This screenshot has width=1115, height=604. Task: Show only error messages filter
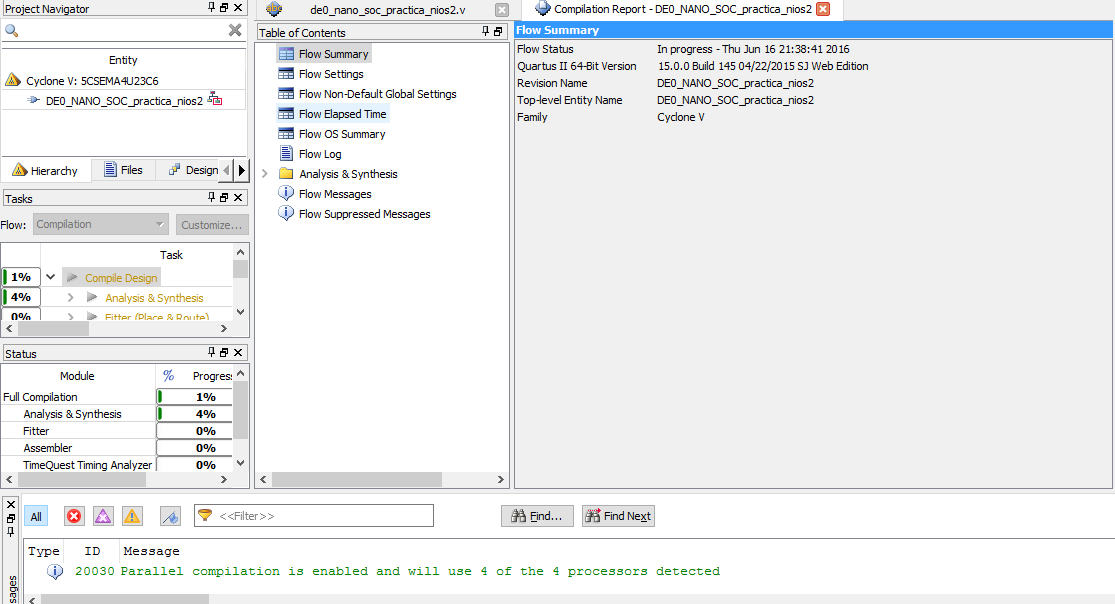(x=74, y=516)
